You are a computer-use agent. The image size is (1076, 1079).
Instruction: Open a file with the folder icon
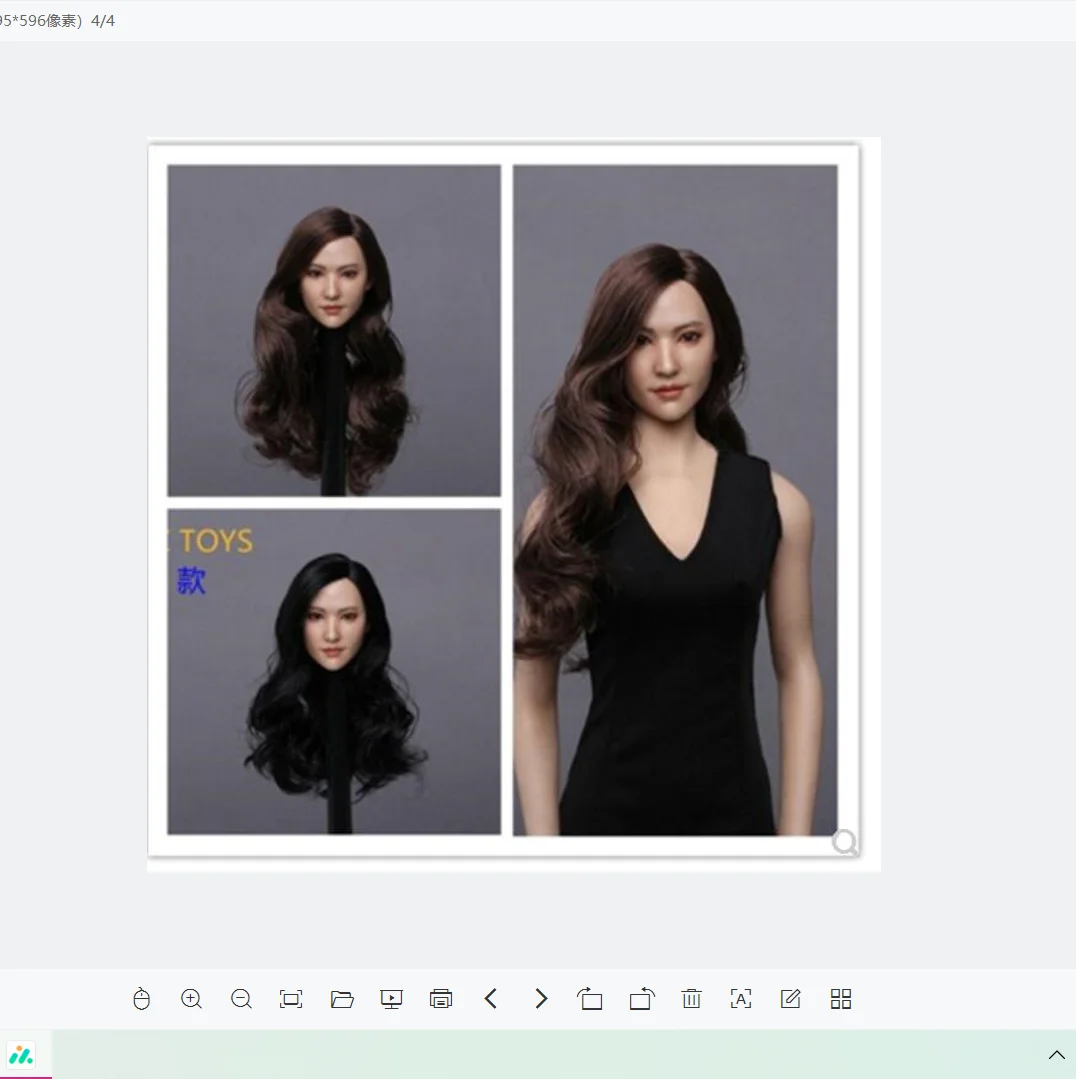click(342, 999)
